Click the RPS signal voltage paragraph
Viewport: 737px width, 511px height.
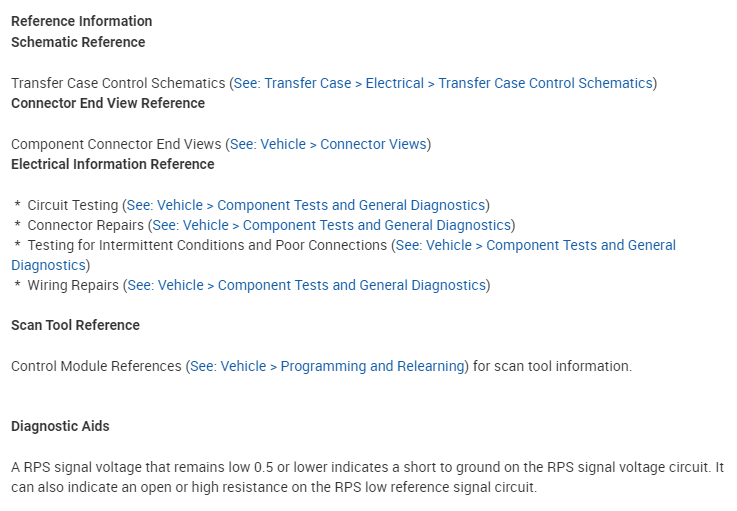(x=367, y=477)
